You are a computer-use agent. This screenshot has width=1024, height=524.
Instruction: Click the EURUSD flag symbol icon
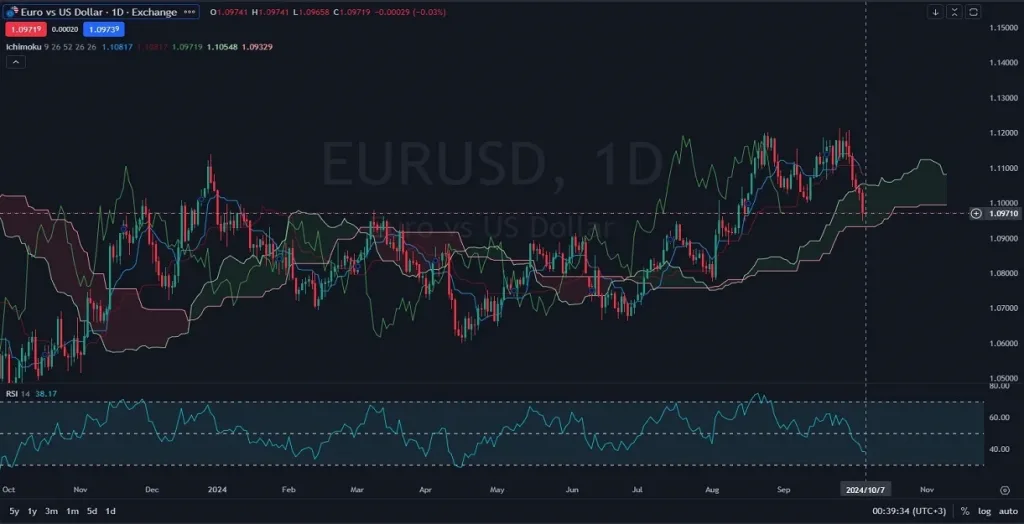(12, 12)
